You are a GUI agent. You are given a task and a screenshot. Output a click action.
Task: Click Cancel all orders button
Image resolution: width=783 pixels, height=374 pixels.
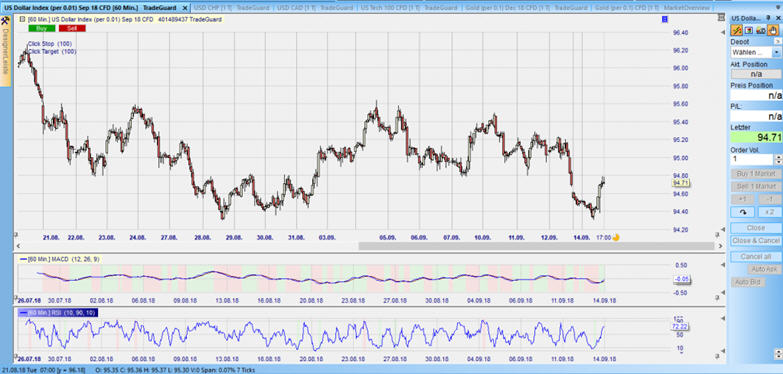click(x=756, y=257)
